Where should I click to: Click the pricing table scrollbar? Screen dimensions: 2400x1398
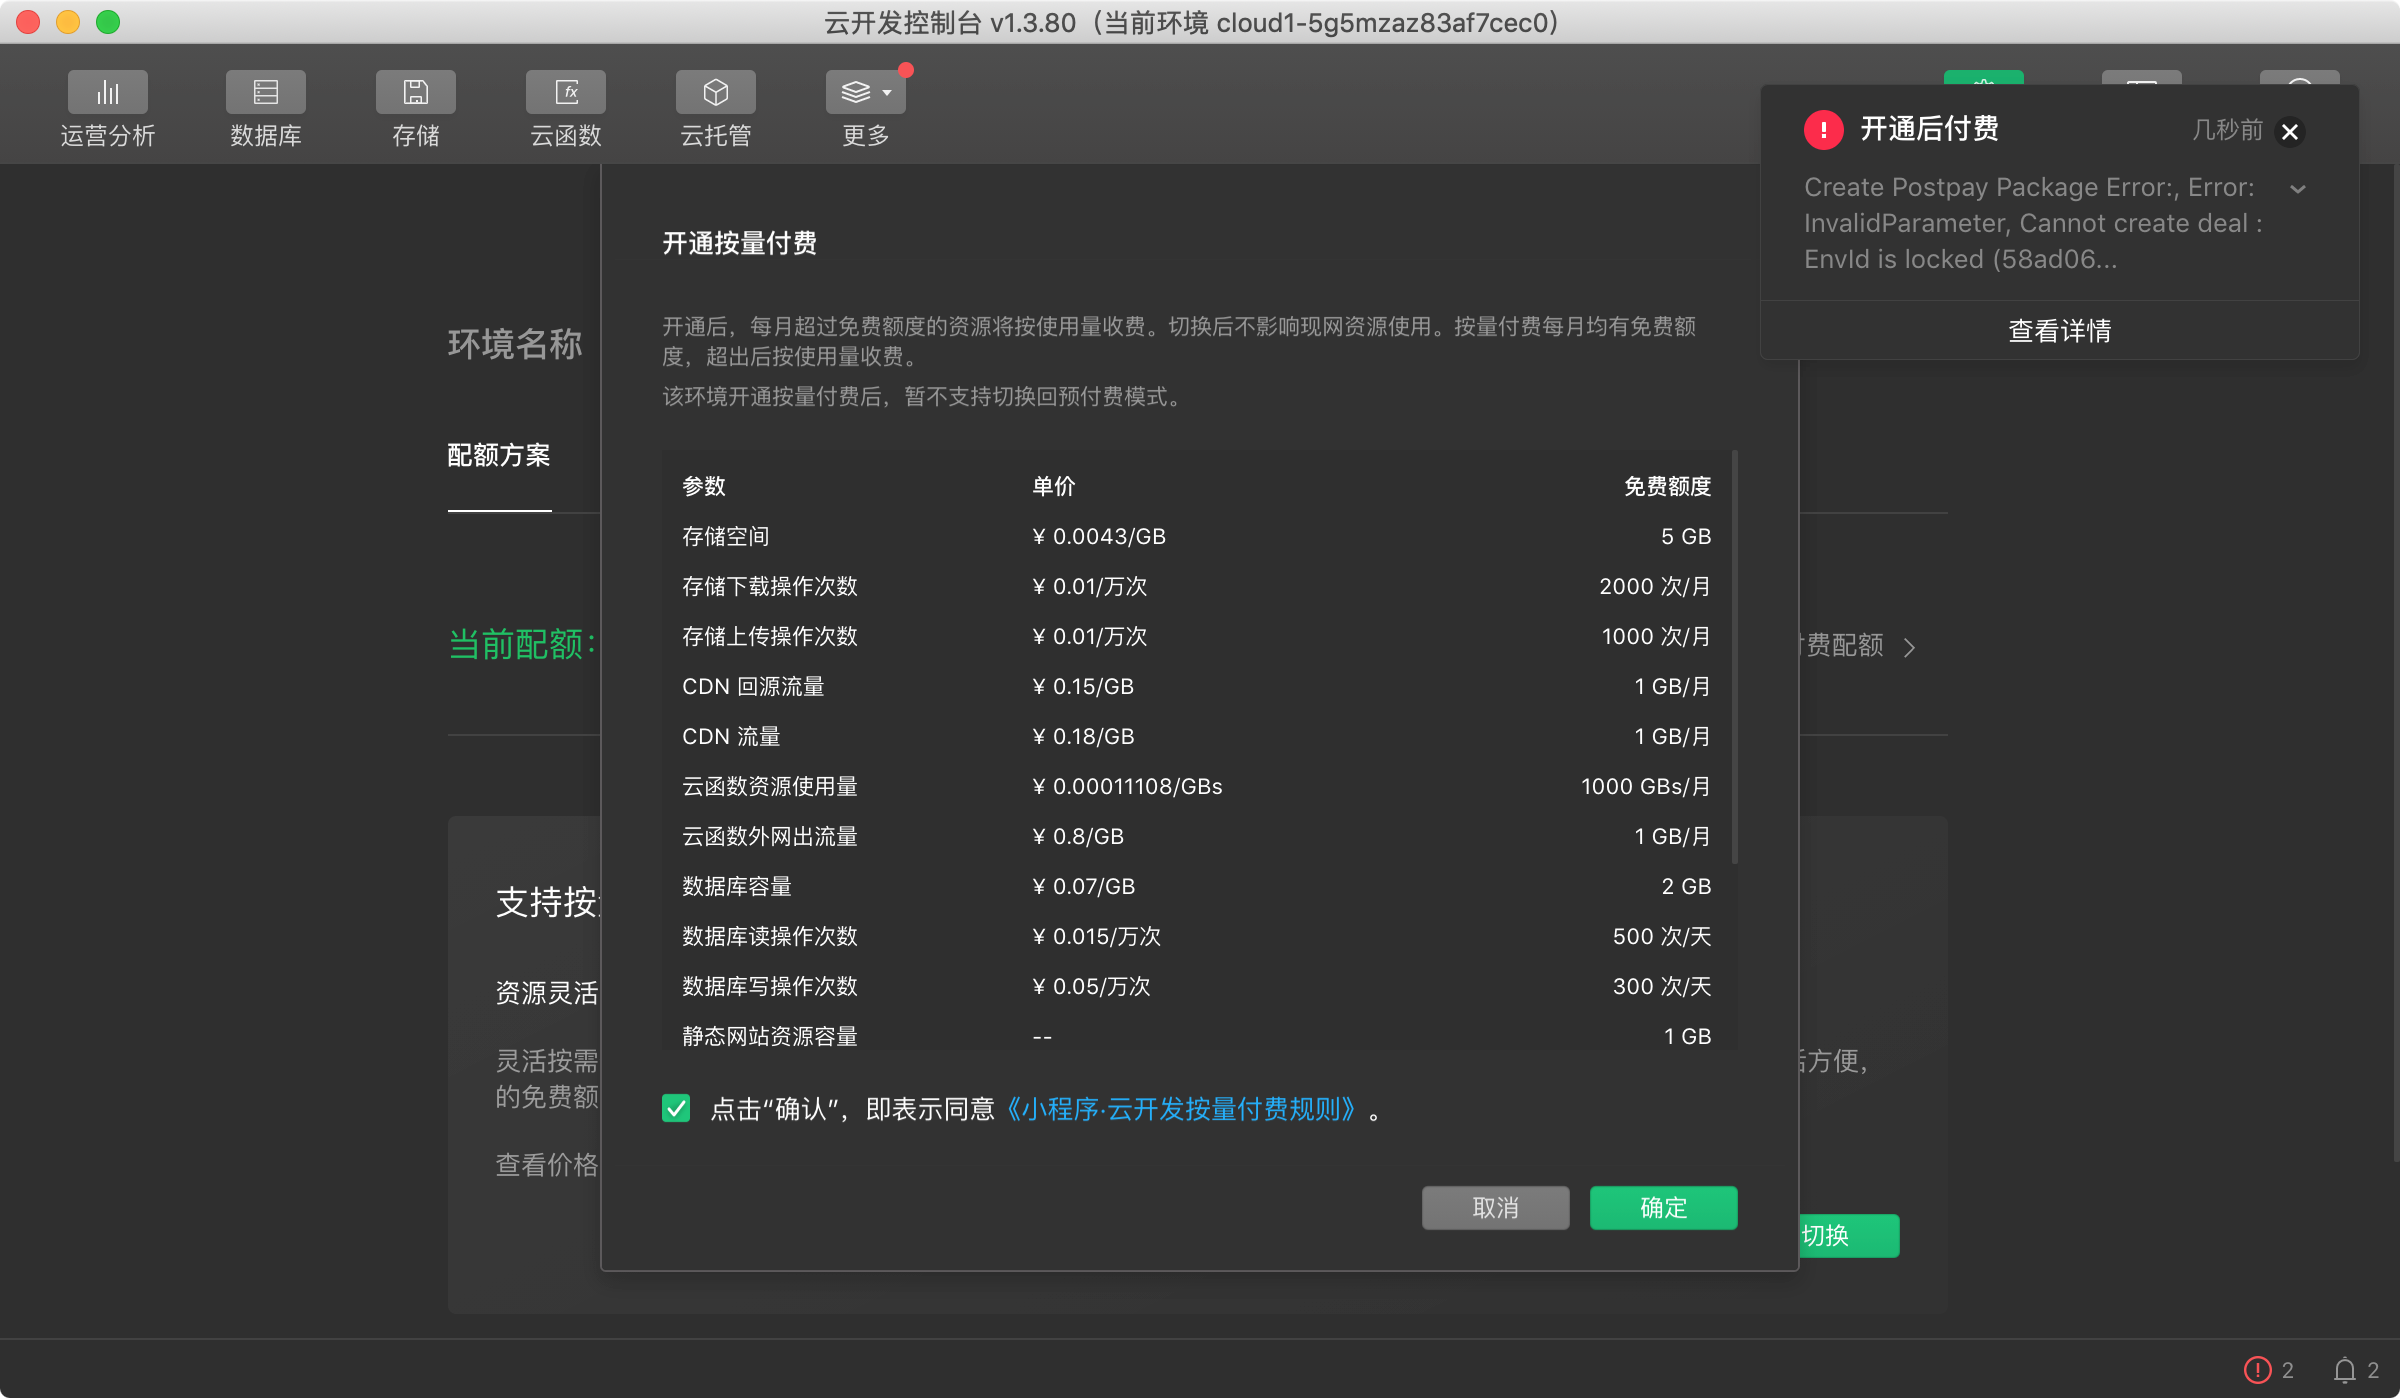click(x=1735, y=656)
